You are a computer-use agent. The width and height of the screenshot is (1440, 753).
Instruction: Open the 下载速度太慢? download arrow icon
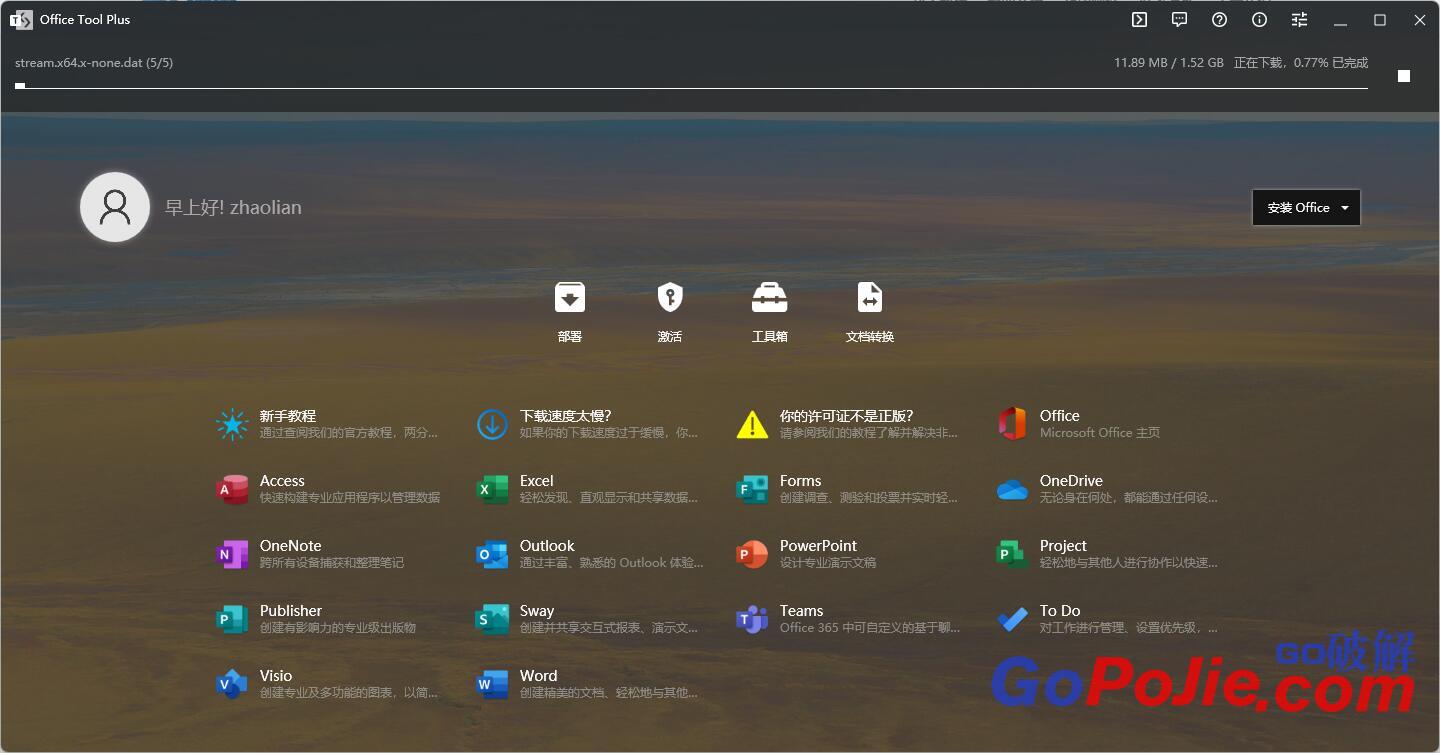coord(492,424)
